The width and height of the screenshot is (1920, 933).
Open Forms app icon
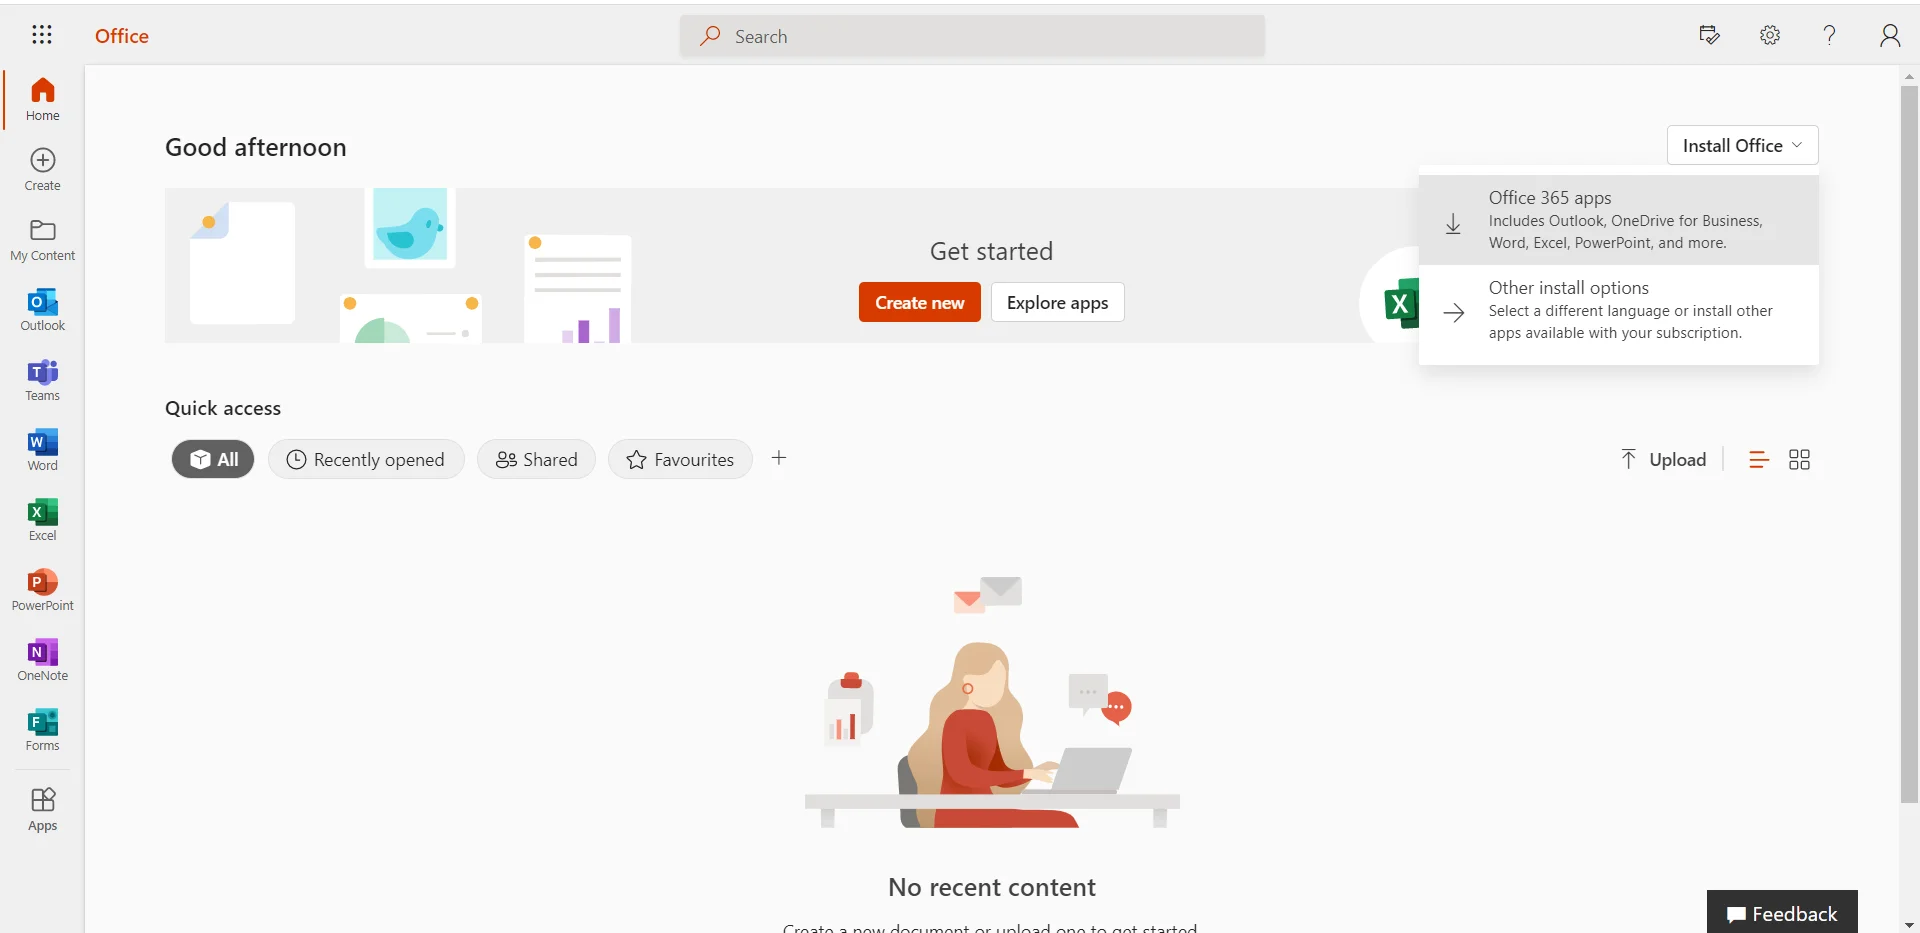point(42,730)
